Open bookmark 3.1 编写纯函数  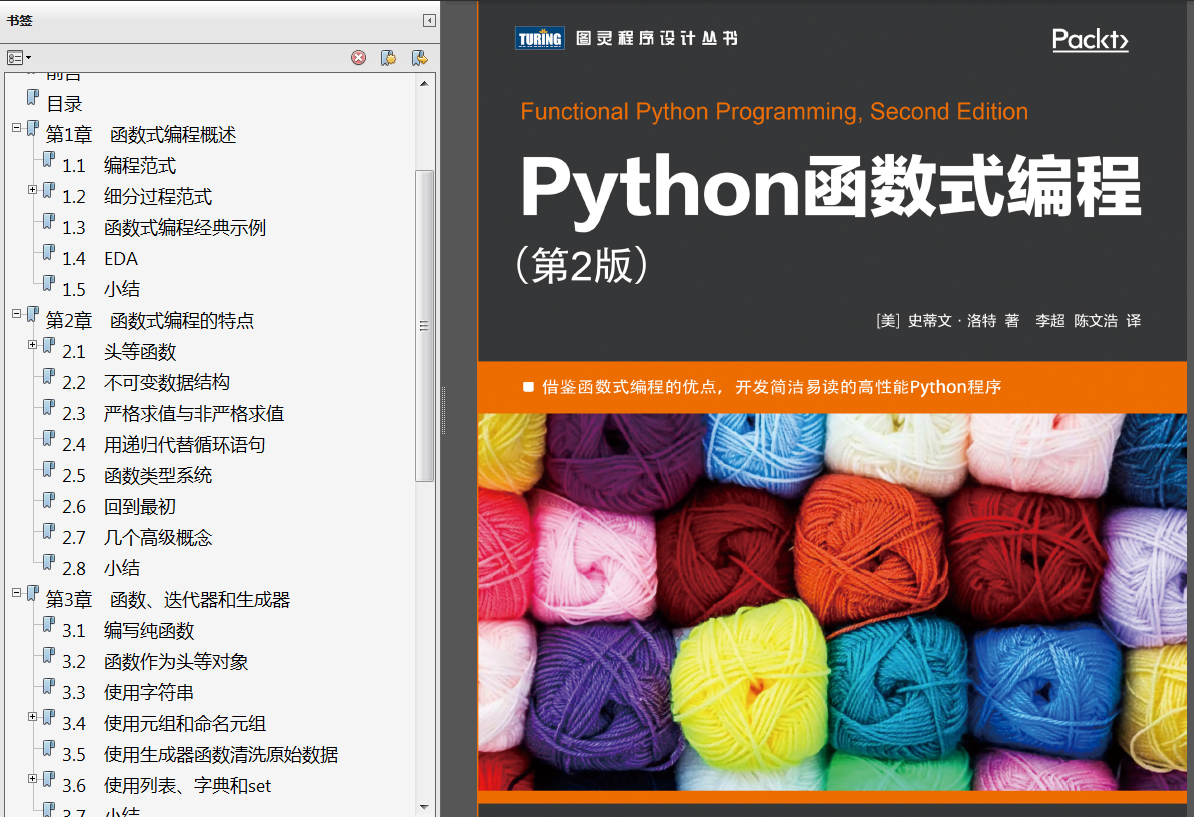point(128,630)
